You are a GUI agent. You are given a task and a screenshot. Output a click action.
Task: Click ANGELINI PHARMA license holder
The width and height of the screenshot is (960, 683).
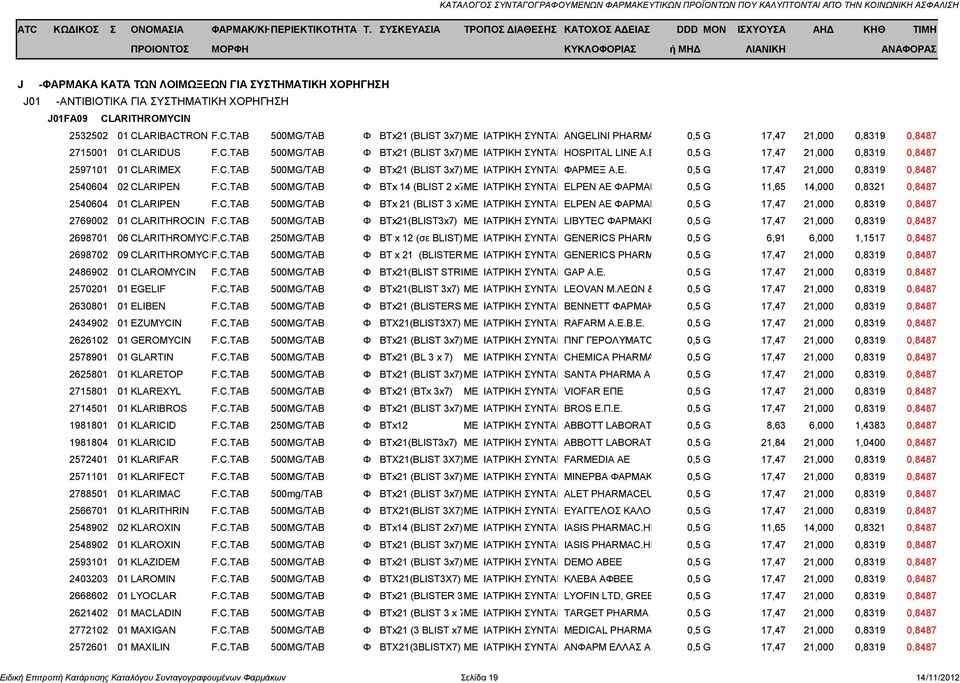(607, 136)
